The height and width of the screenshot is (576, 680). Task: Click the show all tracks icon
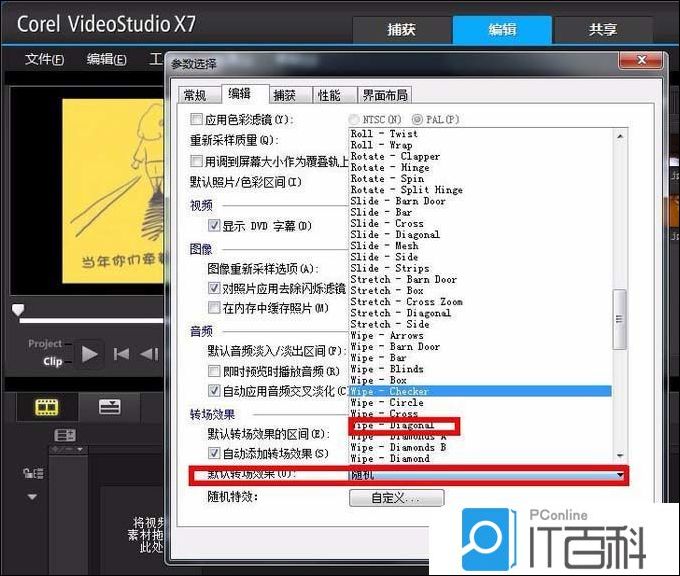33,473
